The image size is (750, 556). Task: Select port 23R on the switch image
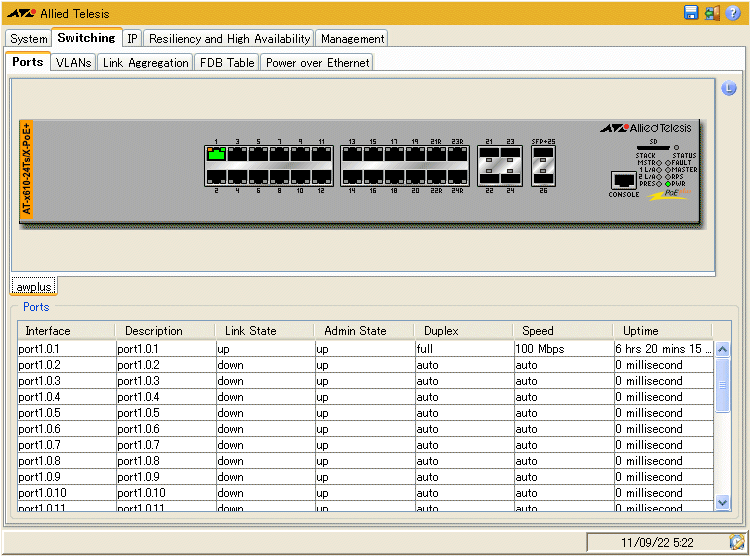pyautogui.click(x=457, y=154)
